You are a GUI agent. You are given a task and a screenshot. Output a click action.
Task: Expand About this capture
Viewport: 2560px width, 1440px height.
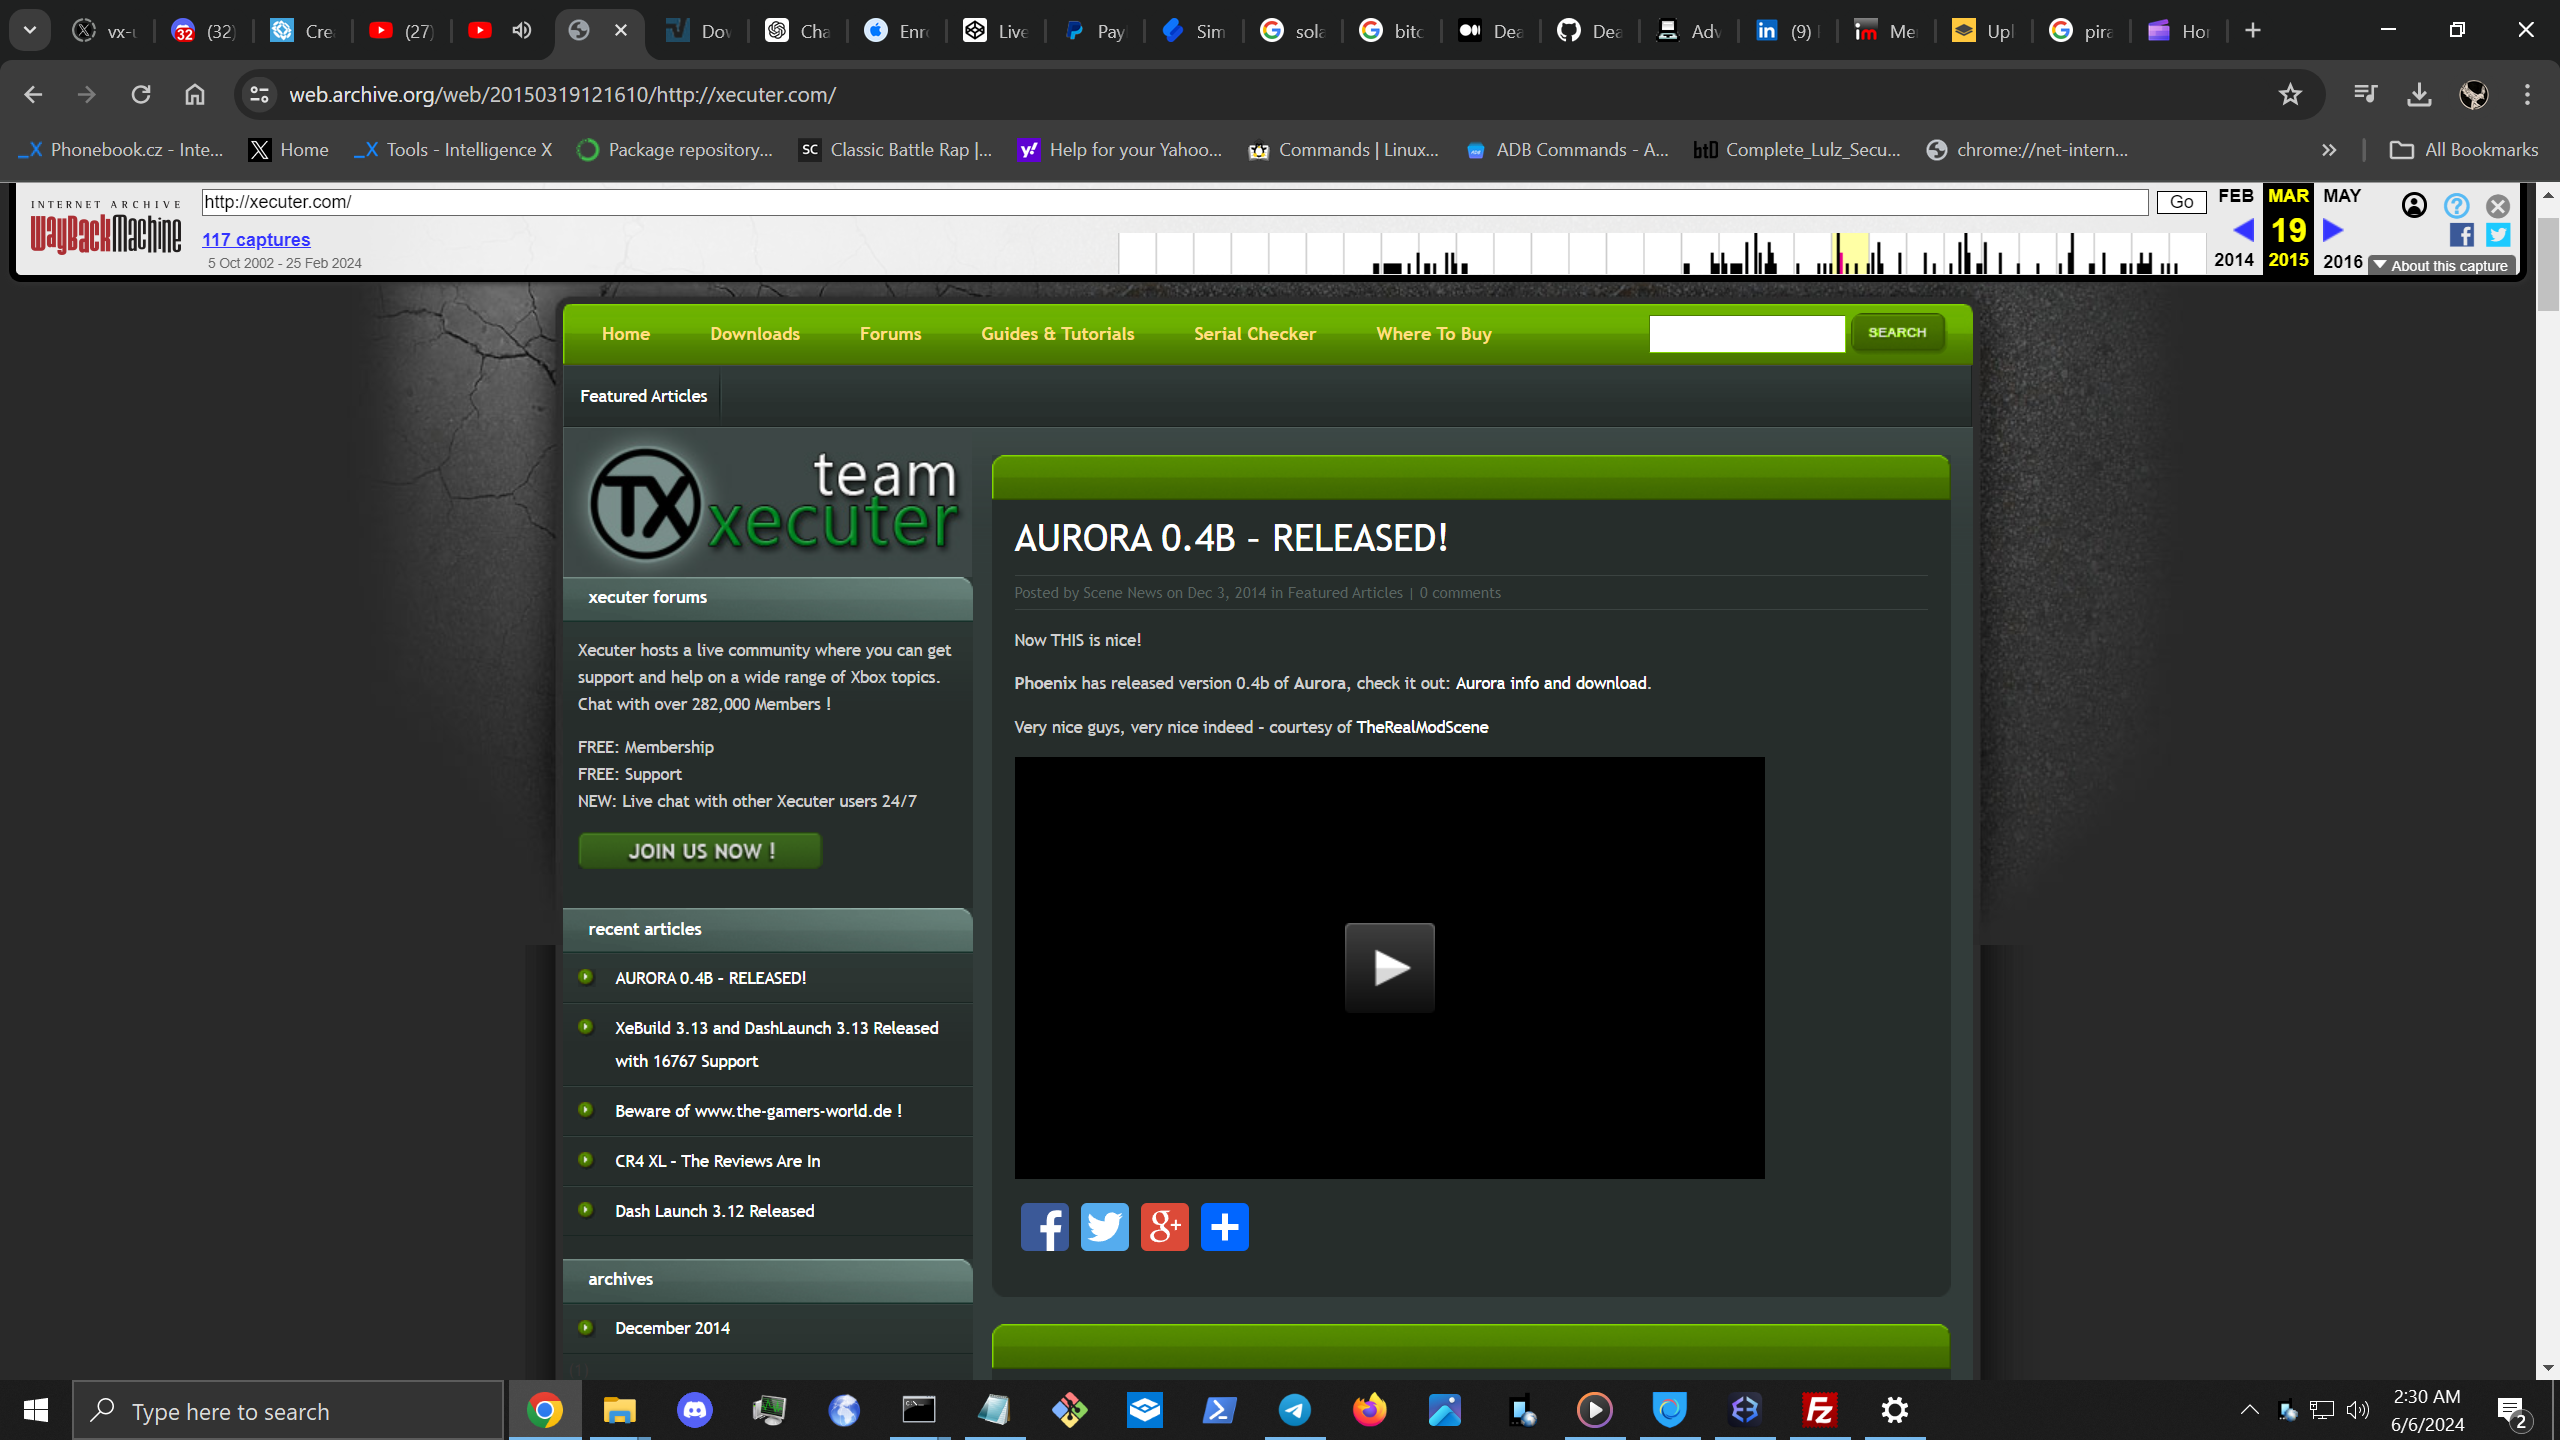(x=2441, y=265)
